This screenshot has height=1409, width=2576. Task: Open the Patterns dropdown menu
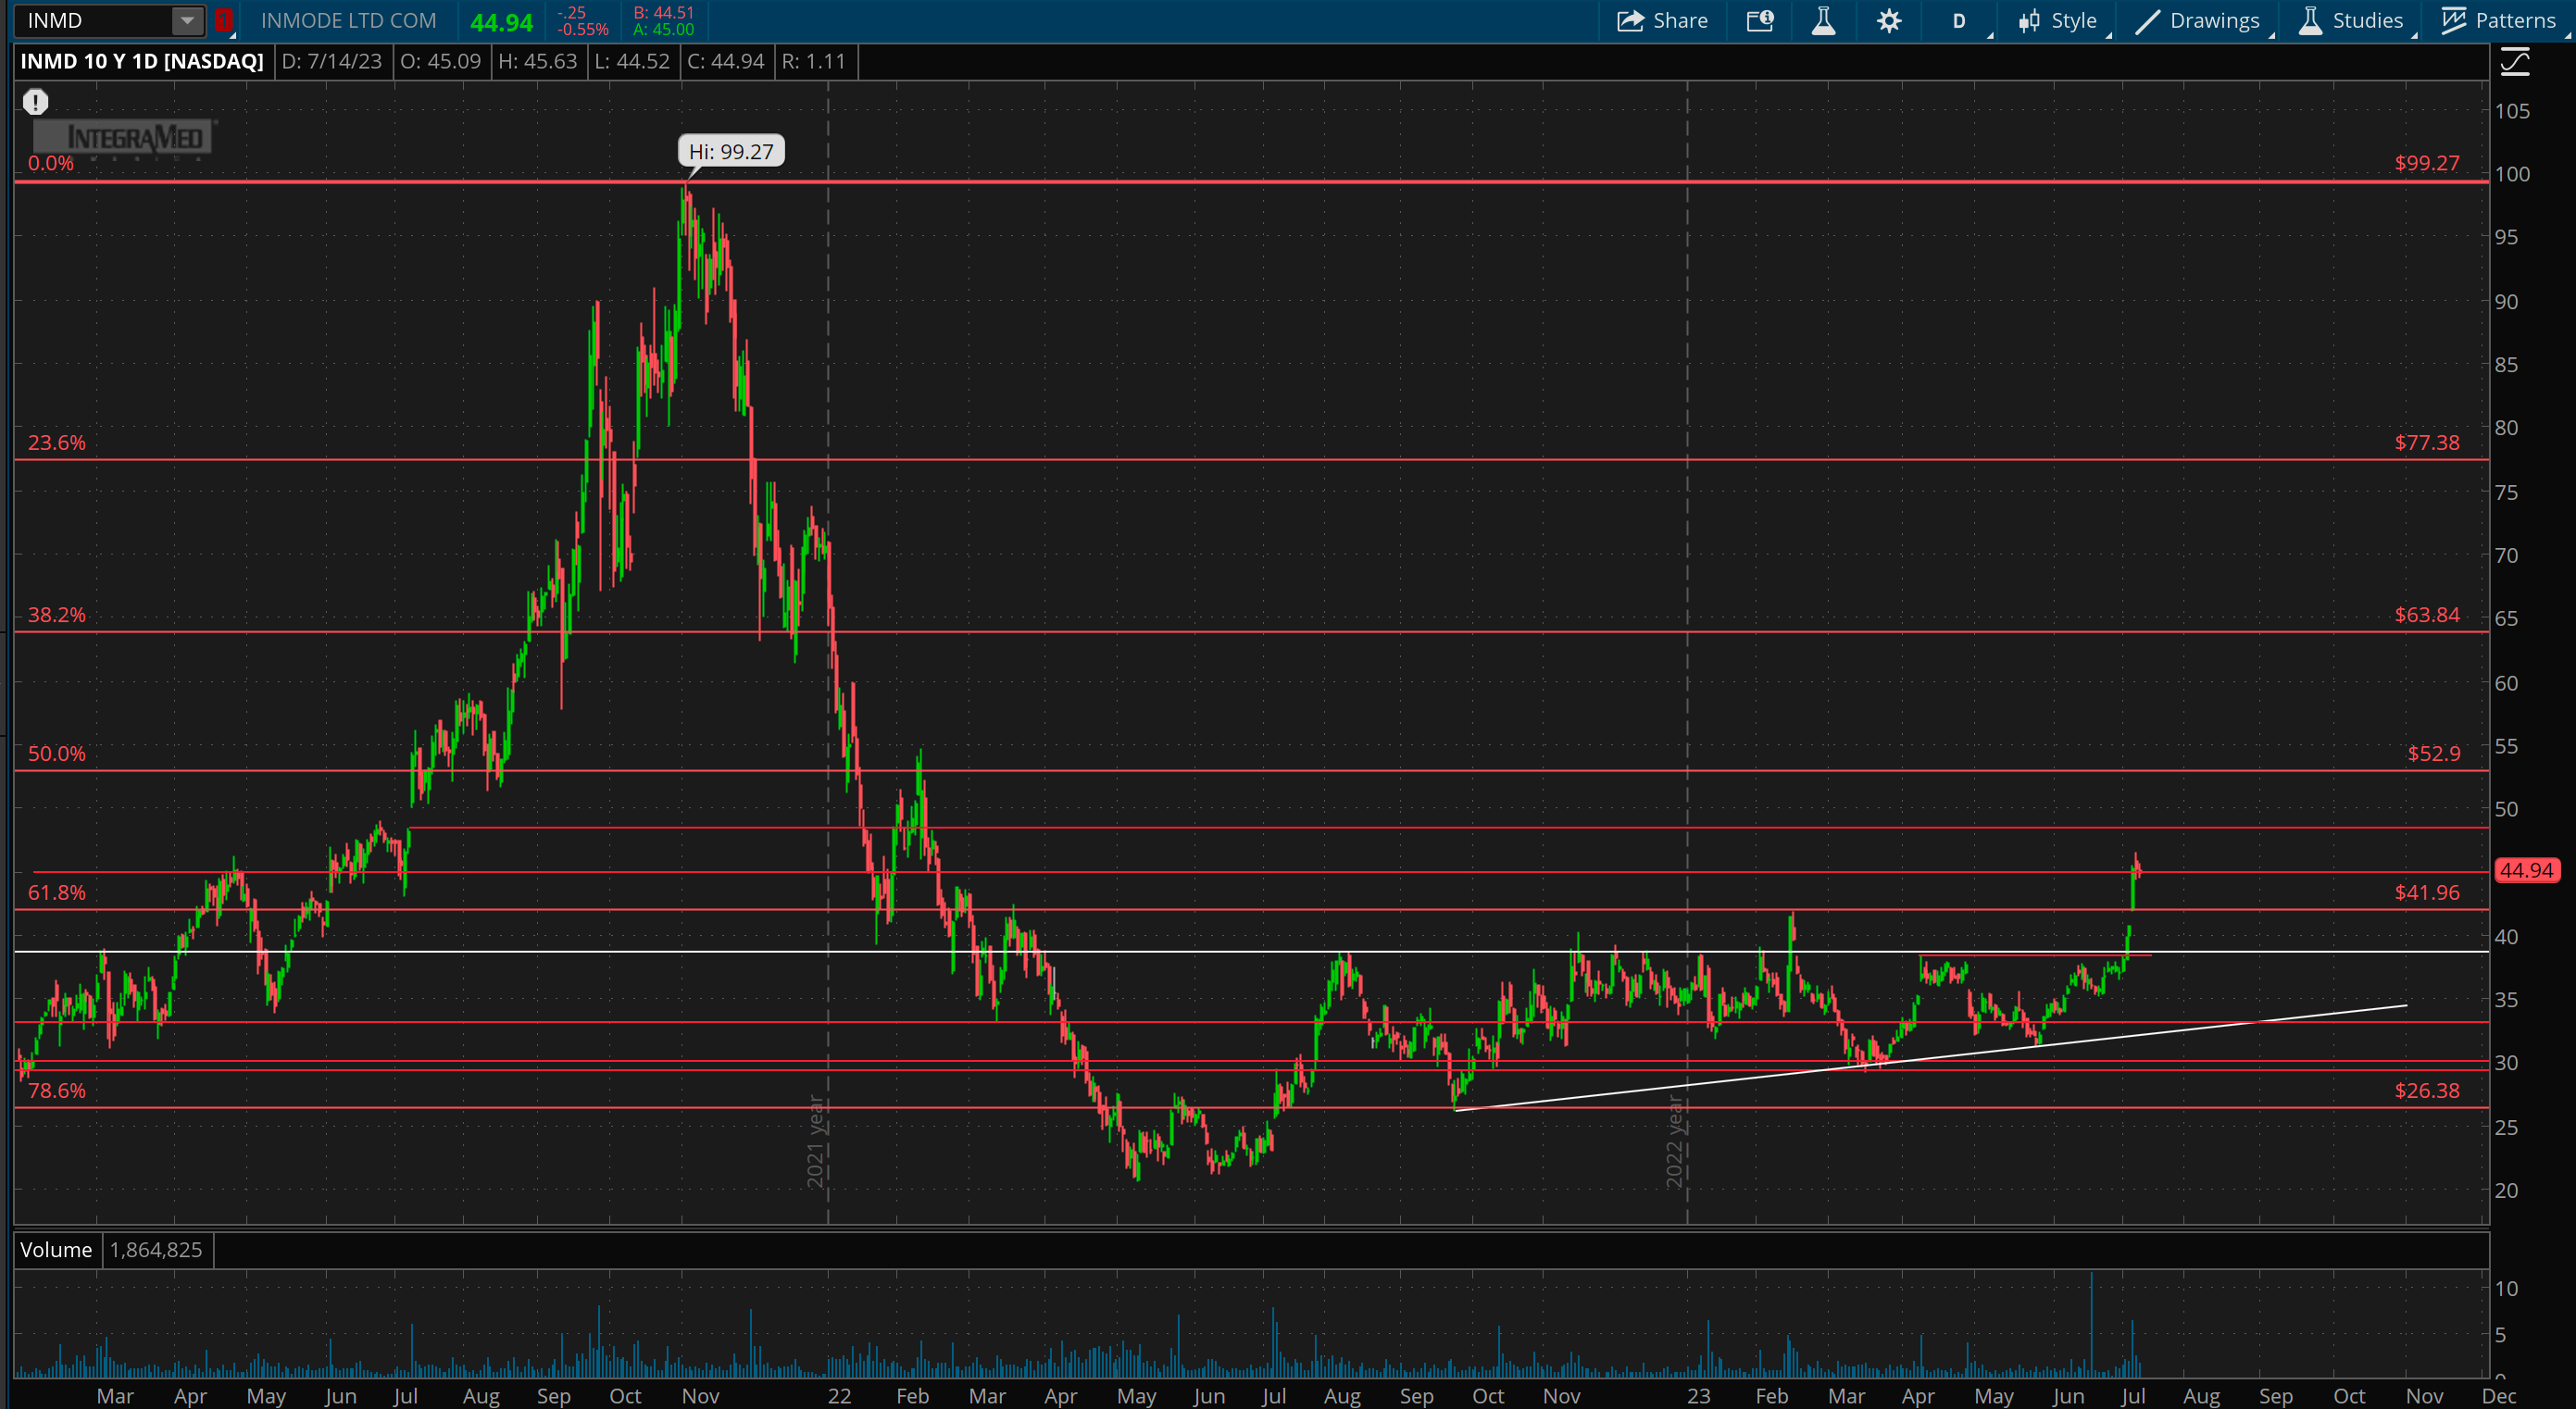tap(2498, 21)
